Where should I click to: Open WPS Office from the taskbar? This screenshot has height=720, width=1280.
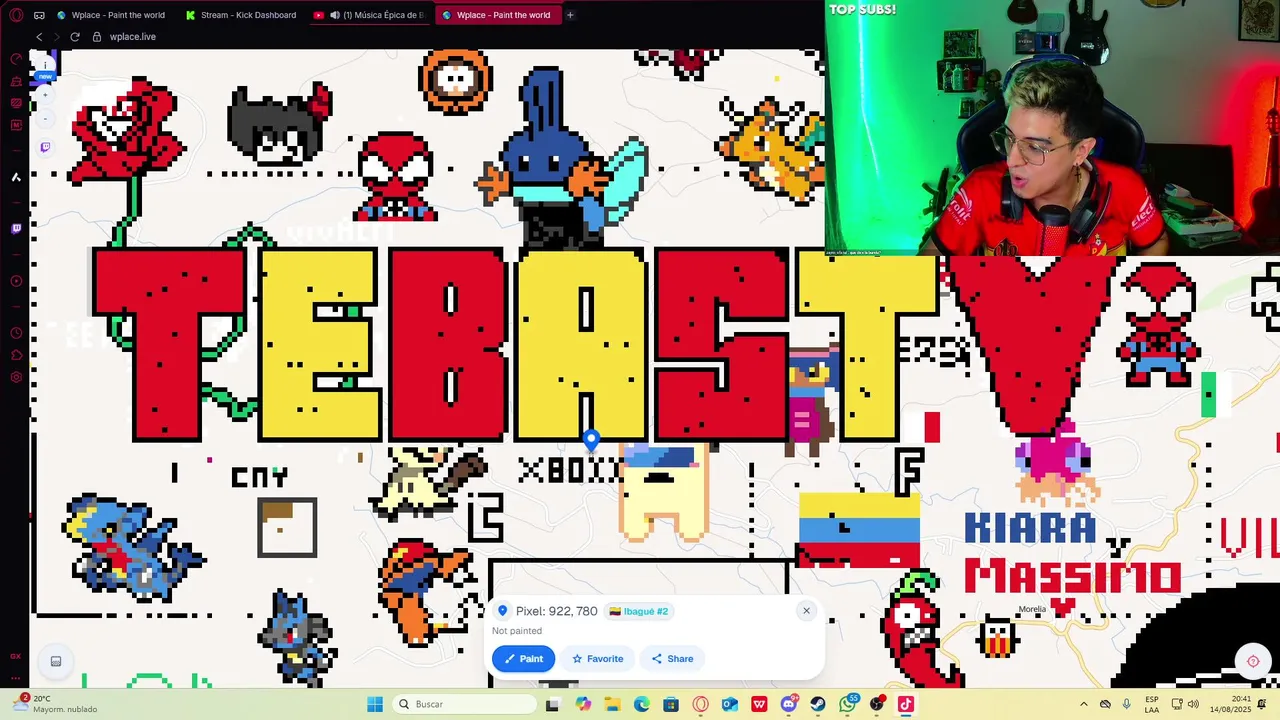point(759,704)
